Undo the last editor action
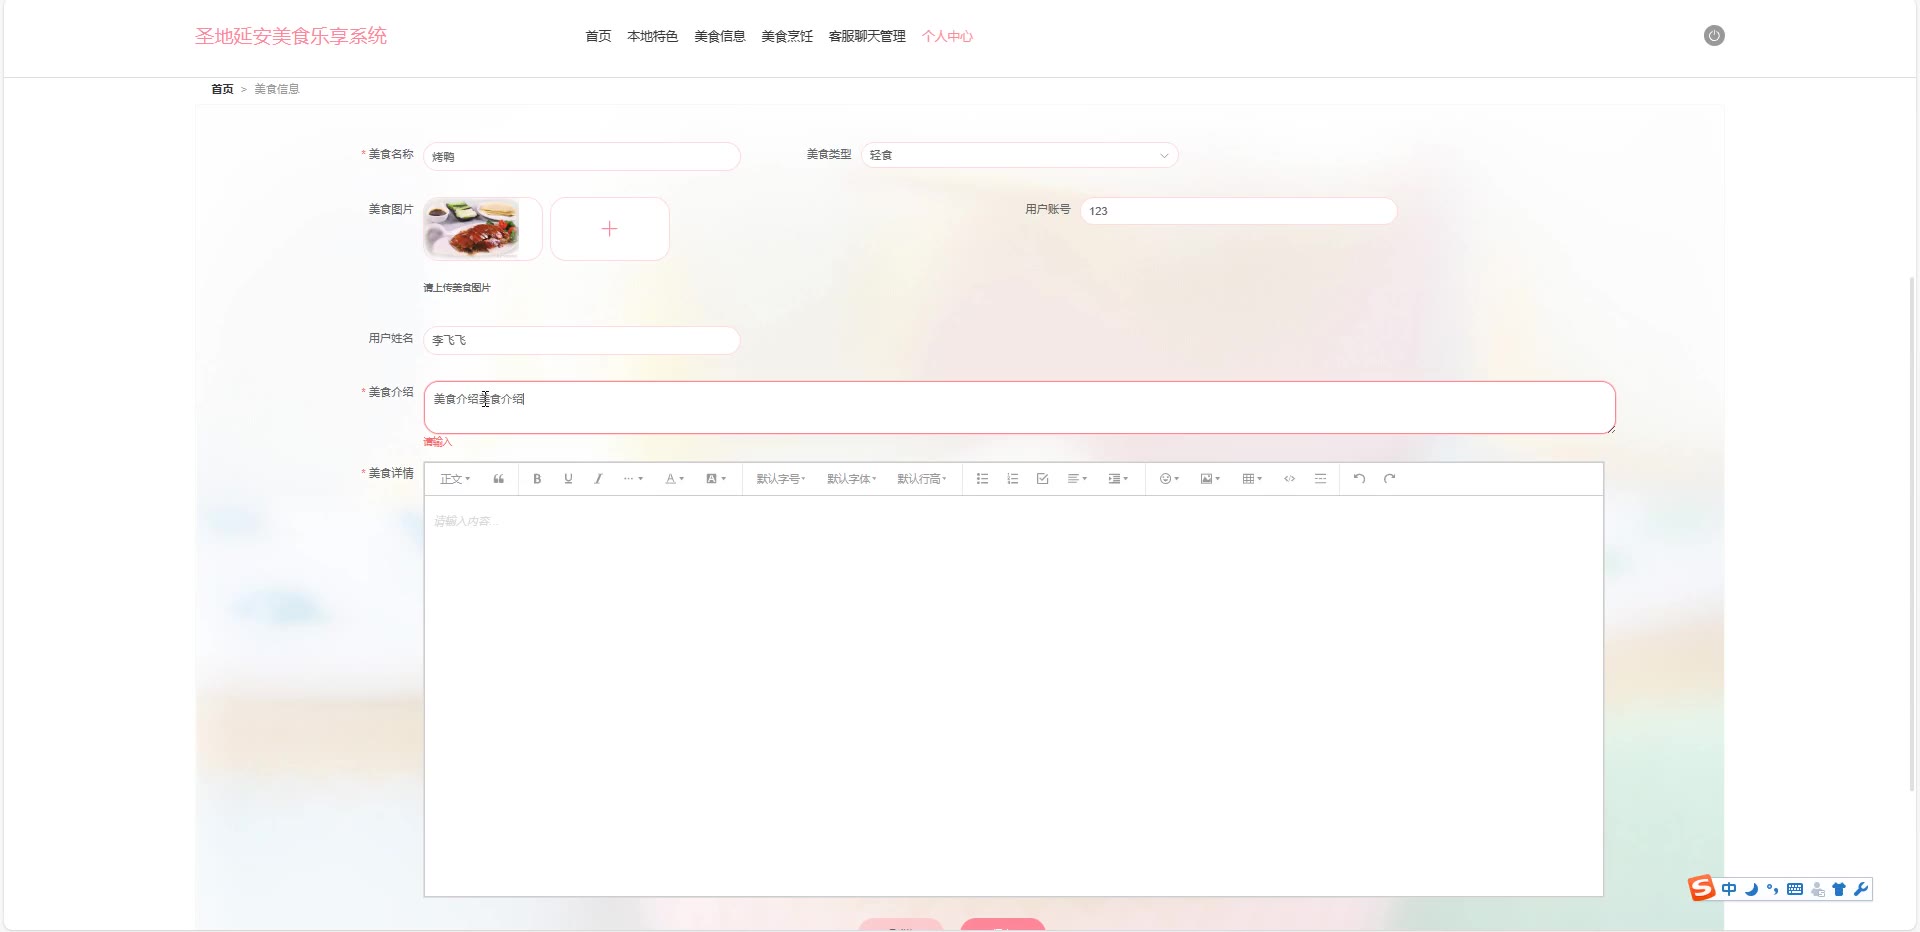The height and width of the screenshot is (932, 1920). tap(1359, 479)
